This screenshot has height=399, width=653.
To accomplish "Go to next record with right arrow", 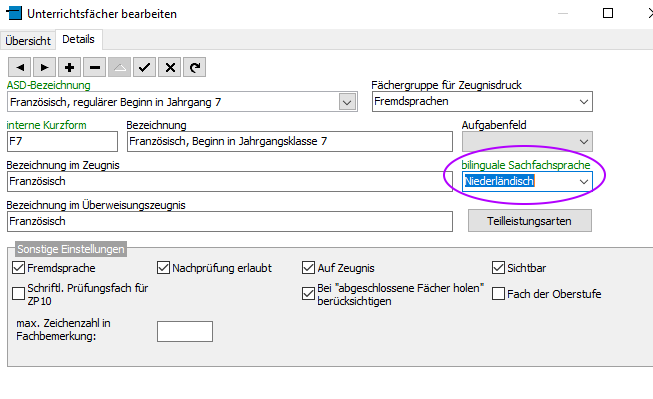I will 44,67.
